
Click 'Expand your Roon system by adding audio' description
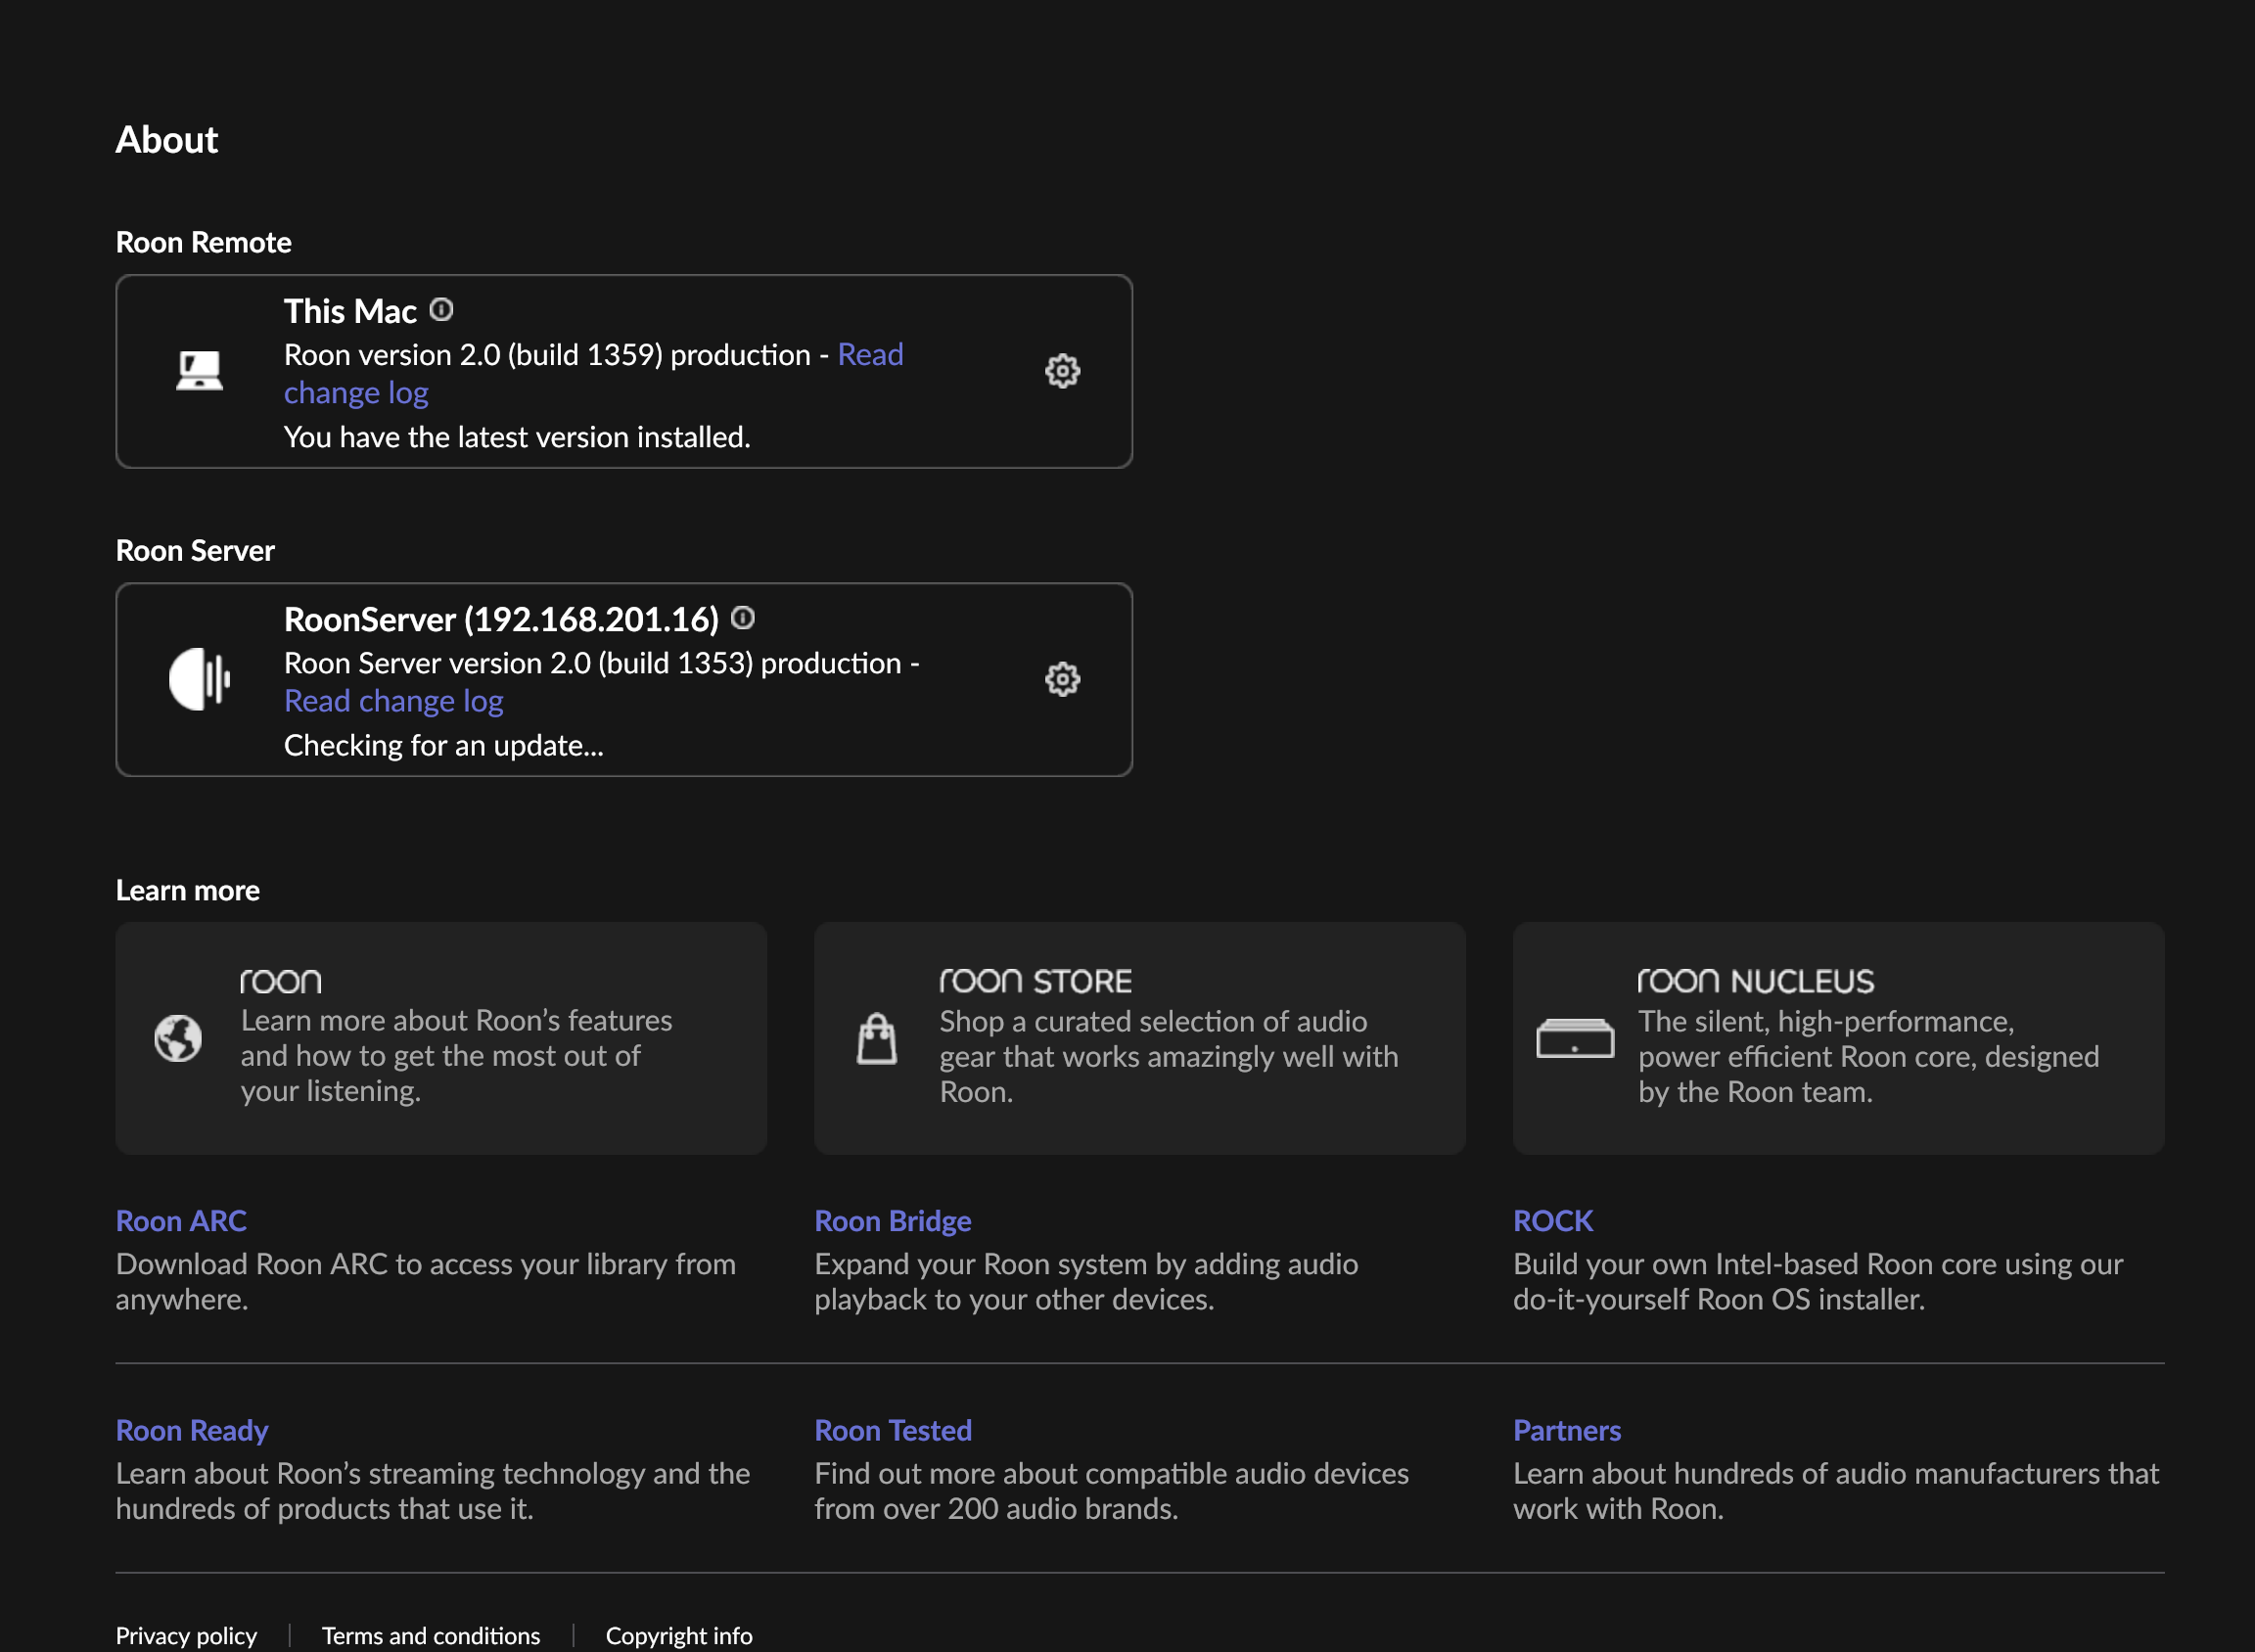click(x=1086, y=1282)
